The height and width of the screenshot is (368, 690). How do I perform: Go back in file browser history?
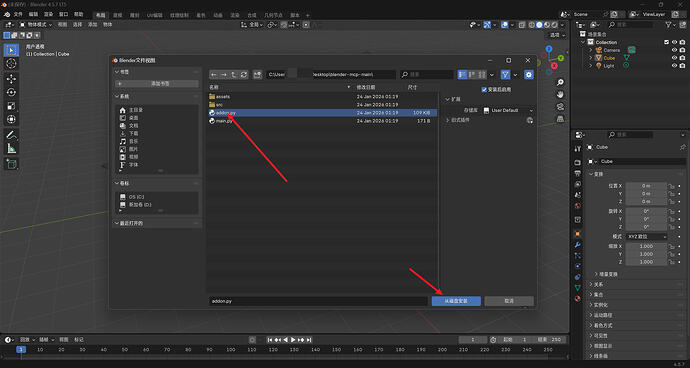pyautogui.click(x=213, y=75)
